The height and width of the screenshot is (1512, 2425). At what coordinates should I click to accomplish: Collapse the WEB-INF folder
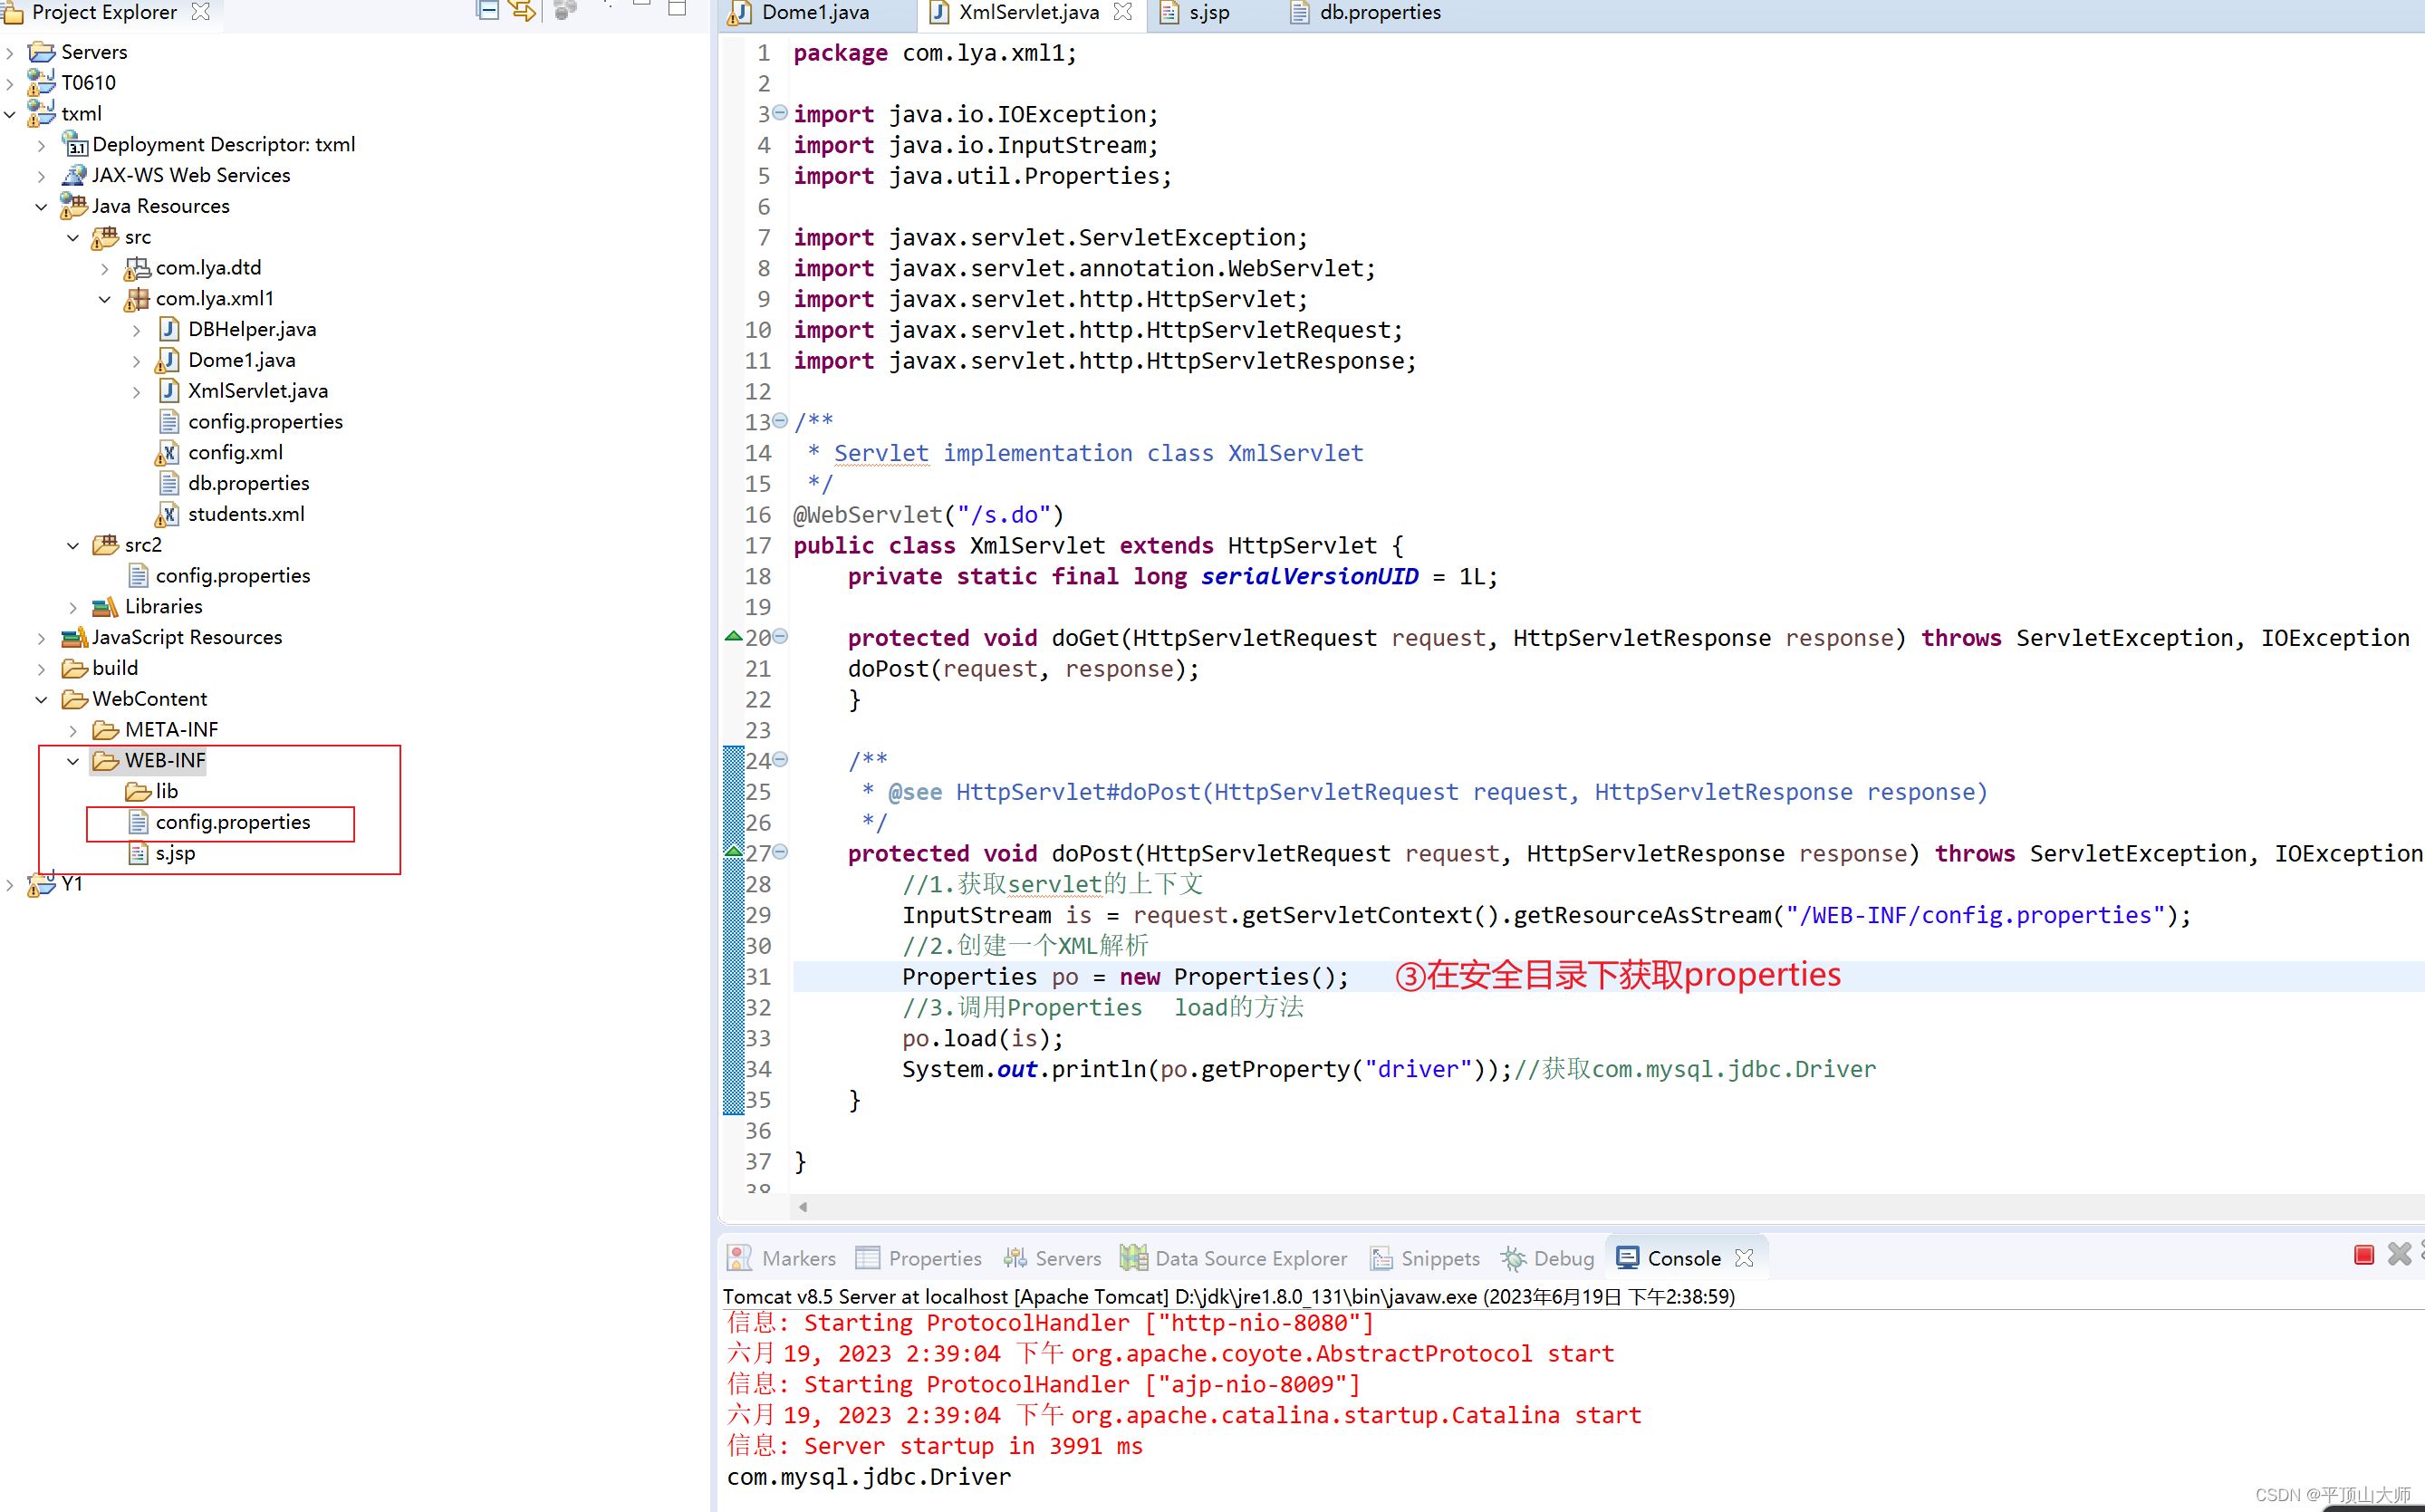(x=72, y=760)
